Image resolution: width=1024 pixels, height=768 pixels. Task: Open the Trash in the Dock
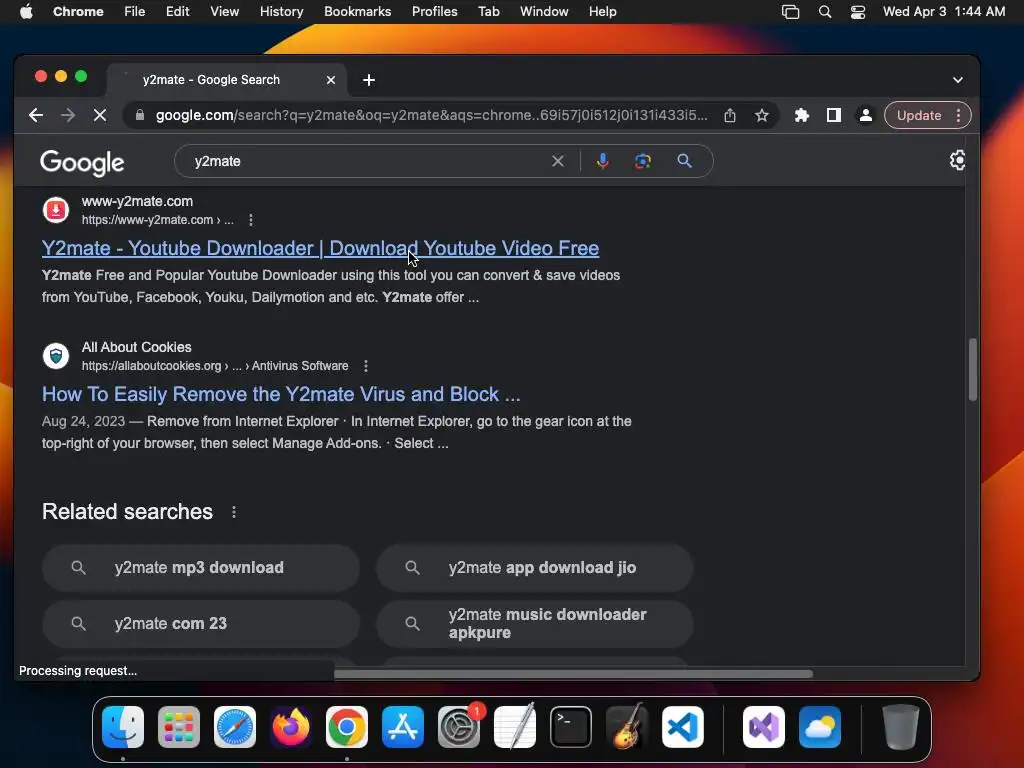(901, 727)
